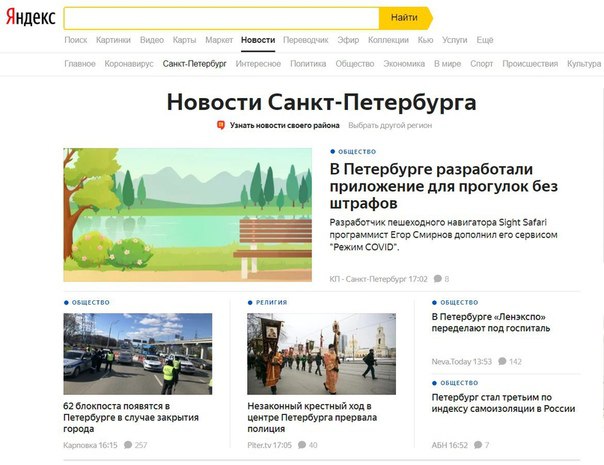Viewport: 604px width, 465px height.
Task: Open the Поиск service tab
Action: (x=76, y=40)
